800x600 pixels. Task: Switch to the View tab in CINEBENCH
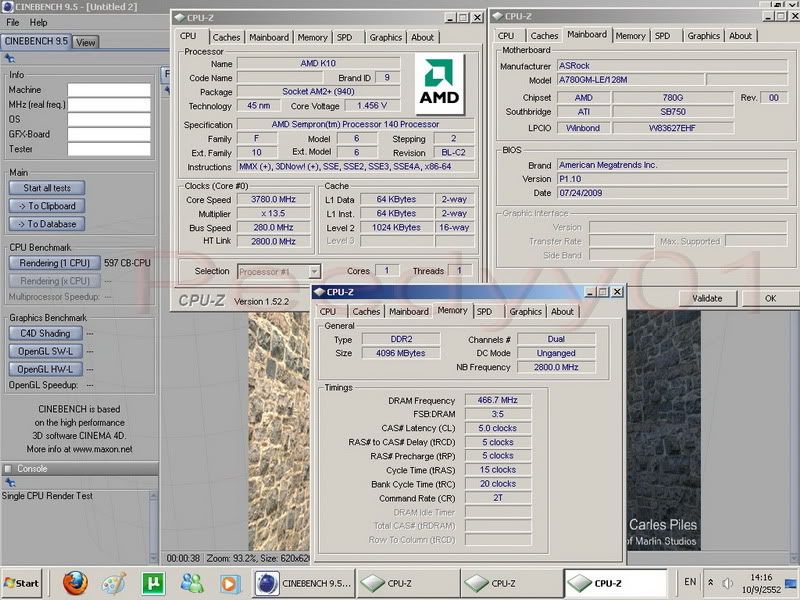(85, 42)
